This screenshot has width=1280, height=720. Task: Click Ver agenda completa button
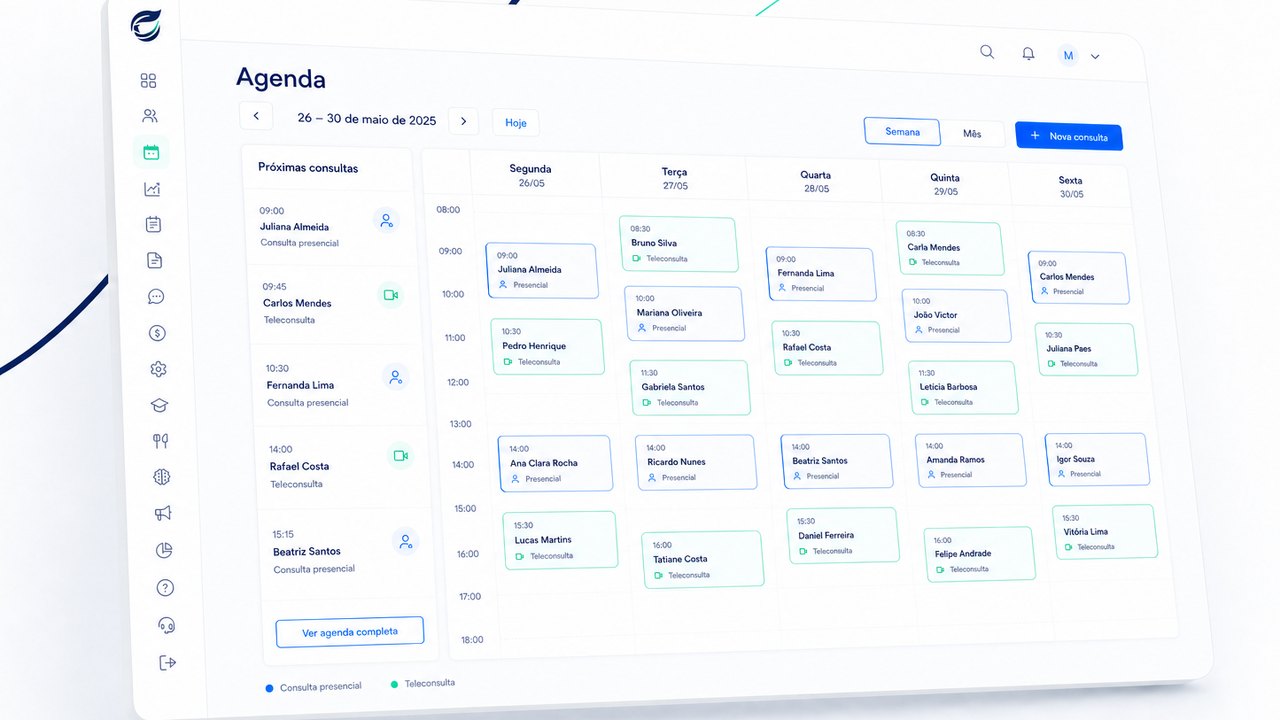350,632
